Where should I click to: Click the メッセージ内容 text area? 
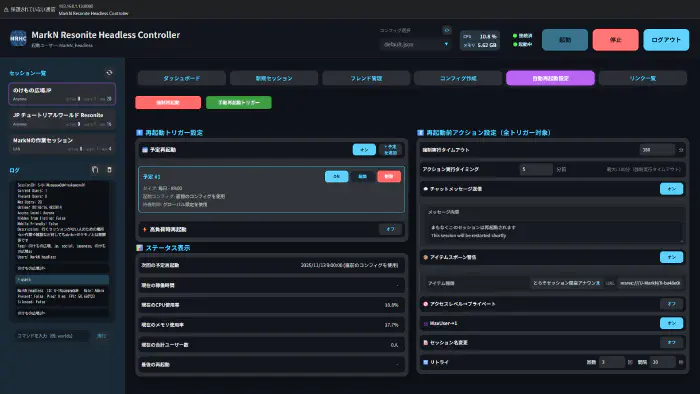(555, 232)
